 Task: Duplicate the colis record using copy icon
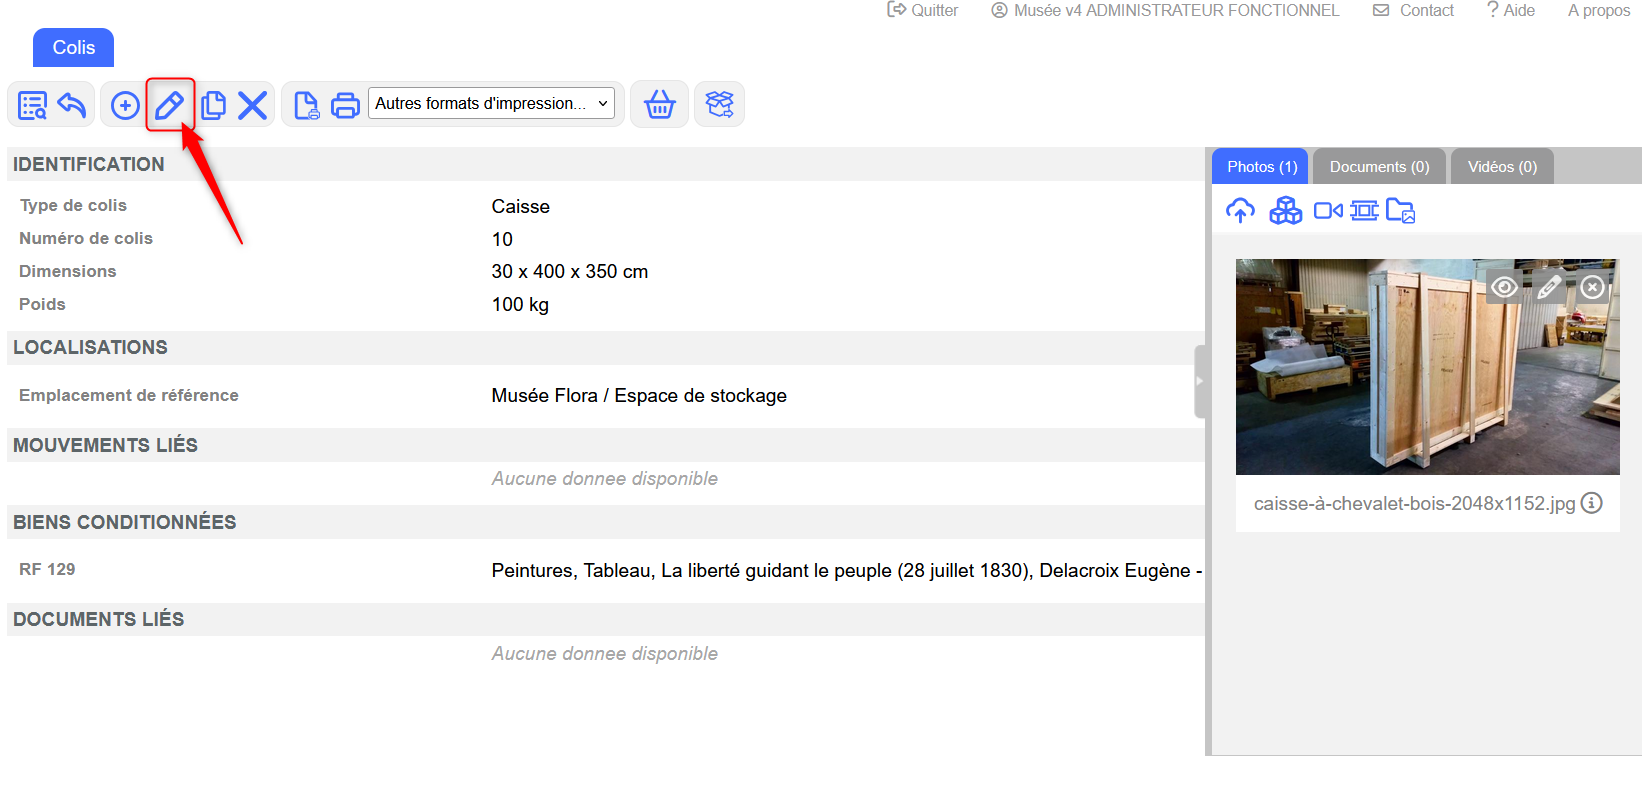[x=212, y=105]
